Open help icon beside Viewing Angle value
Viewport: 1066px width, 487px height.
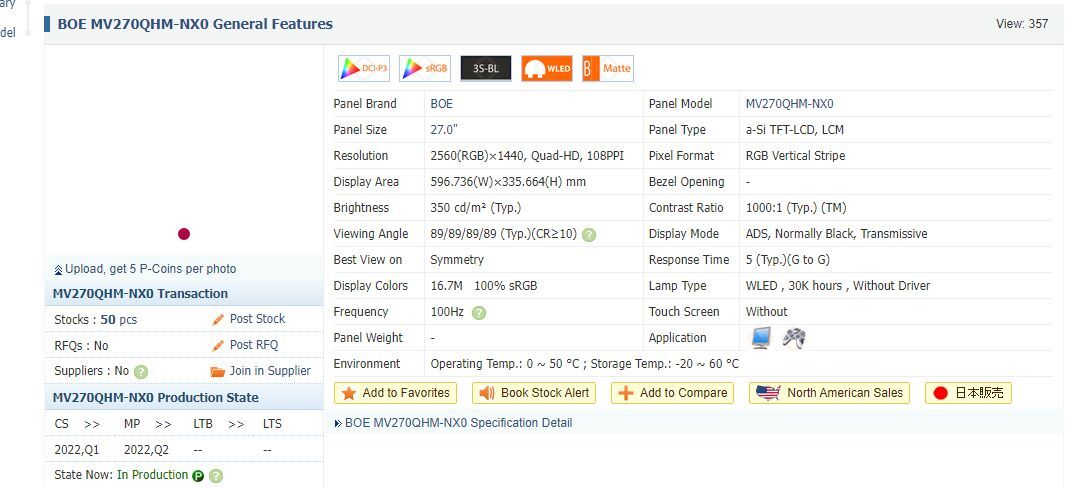point(589,235)
